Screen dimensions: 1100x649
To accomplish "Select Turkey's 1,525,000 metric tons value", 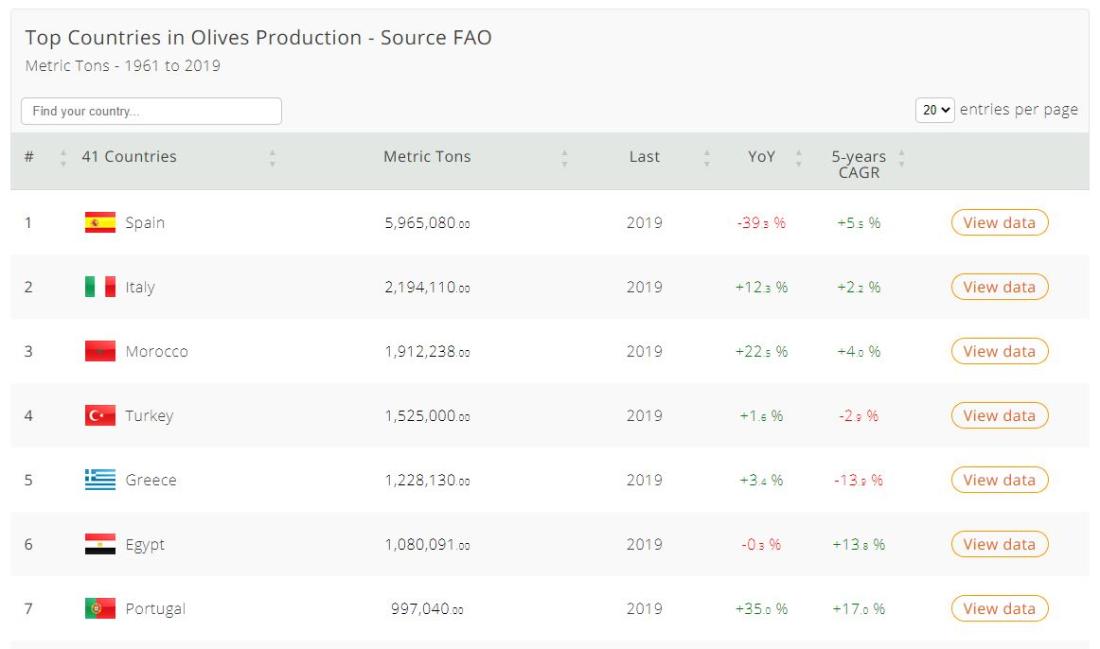I will 427,416.
